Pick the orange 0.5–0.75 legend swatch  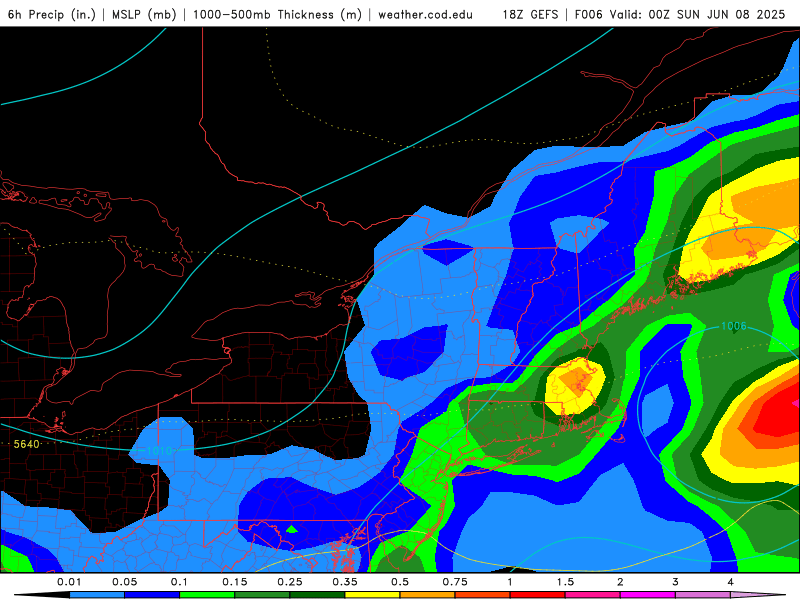428,595
